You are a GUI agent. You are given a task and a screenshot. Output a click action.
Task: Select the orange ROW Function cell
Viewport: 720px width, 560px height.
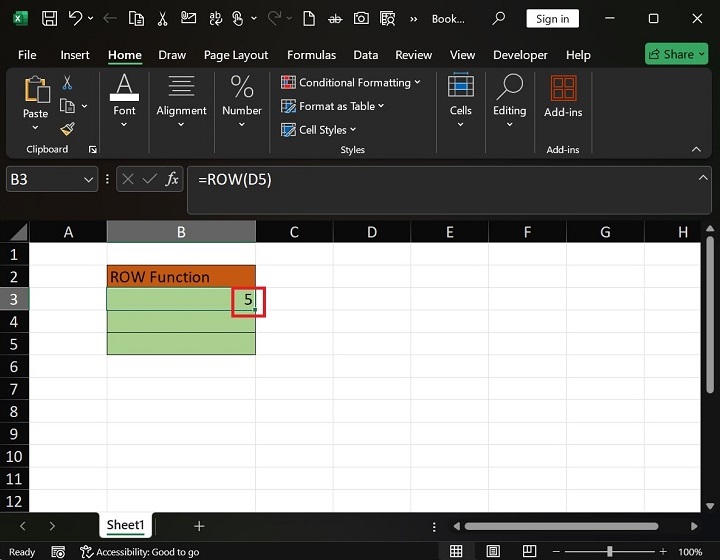point(181,277)
